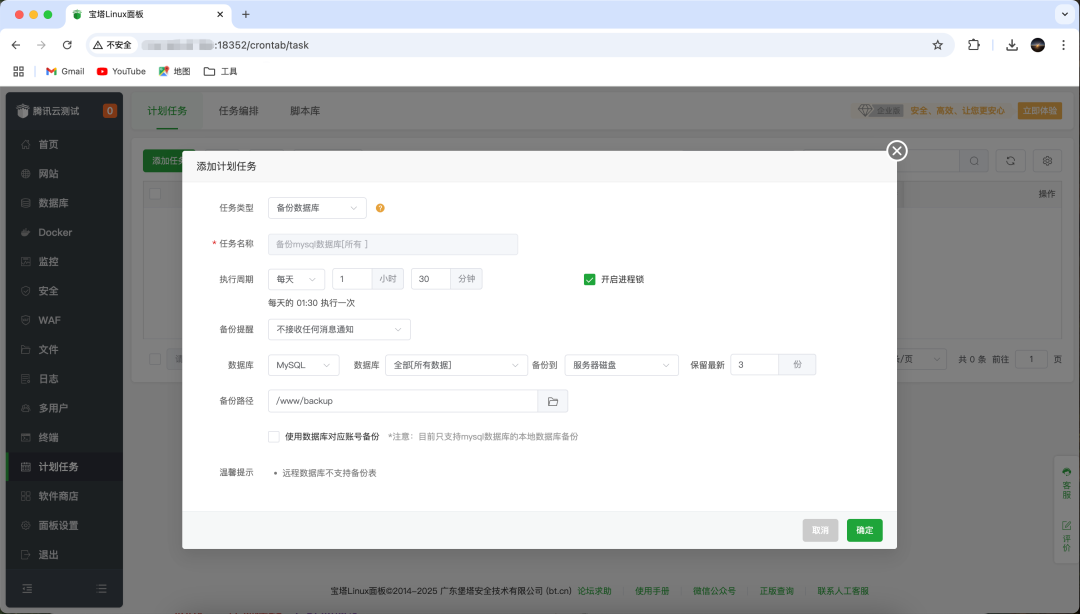
Task: Click the orange help icon next to 任务类型
Action: click(378, 208)
